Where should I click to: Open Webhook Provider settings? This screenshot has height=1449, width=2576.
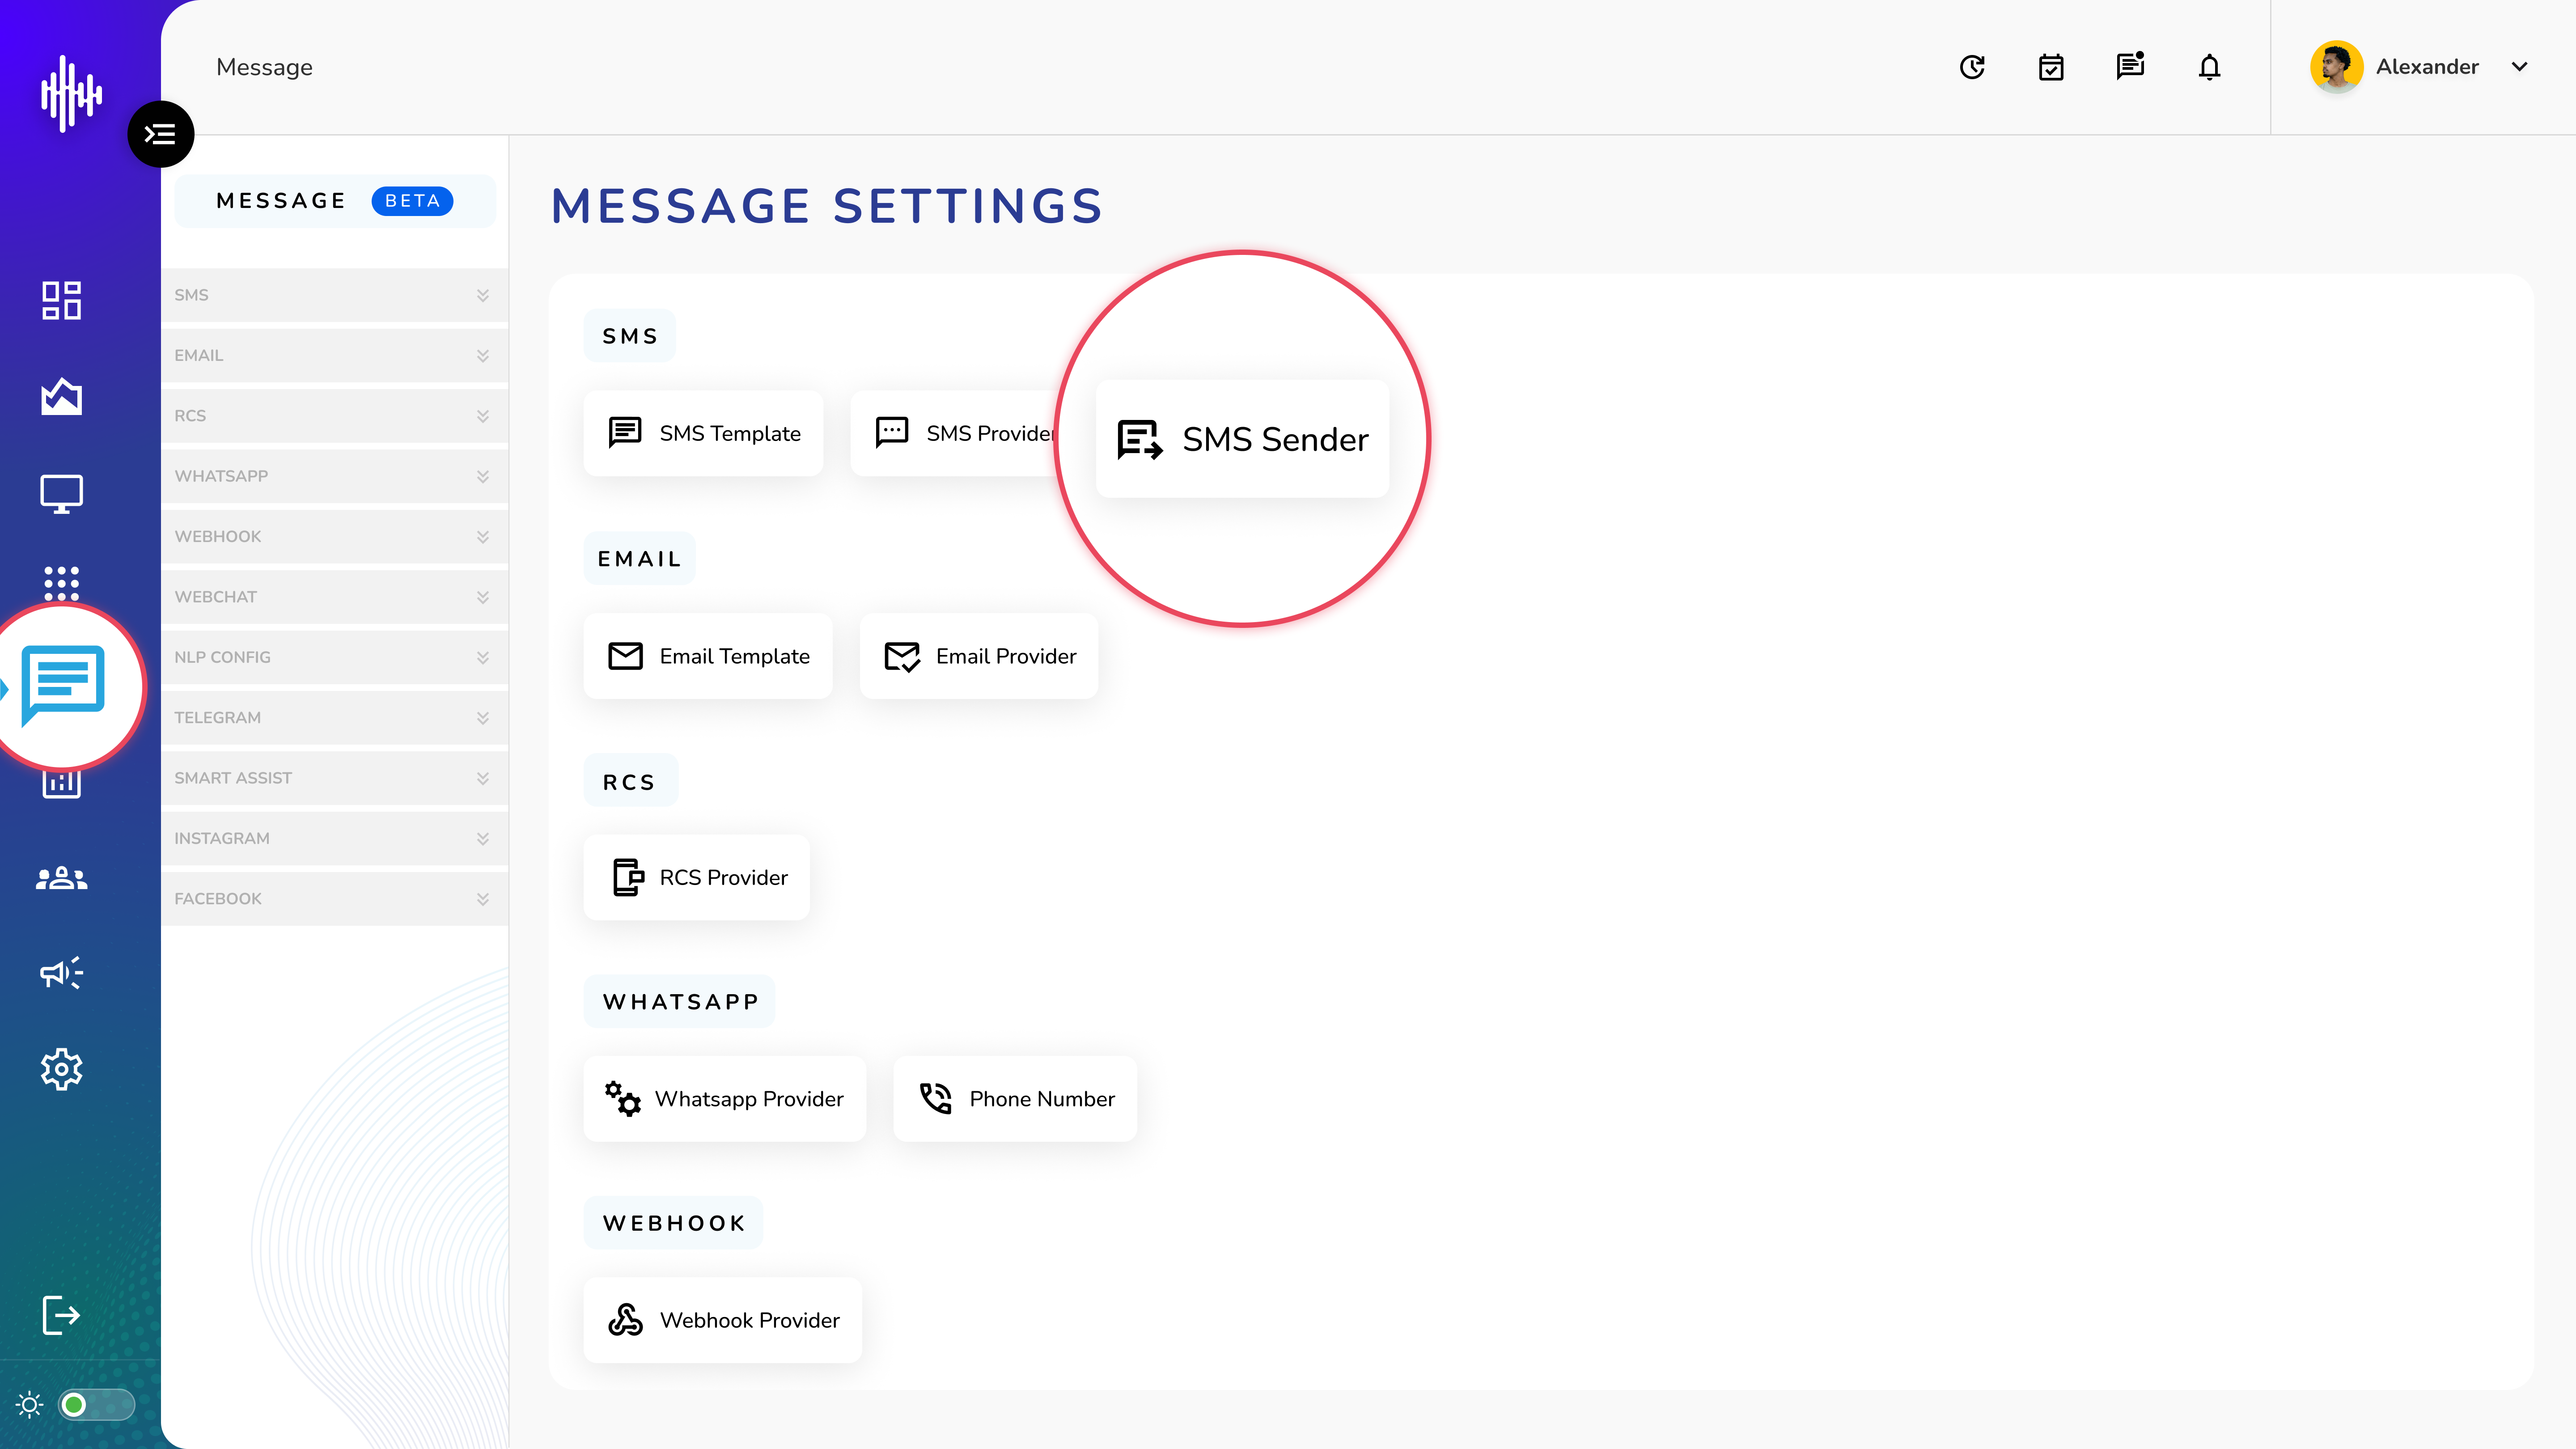coord(723,1320)
